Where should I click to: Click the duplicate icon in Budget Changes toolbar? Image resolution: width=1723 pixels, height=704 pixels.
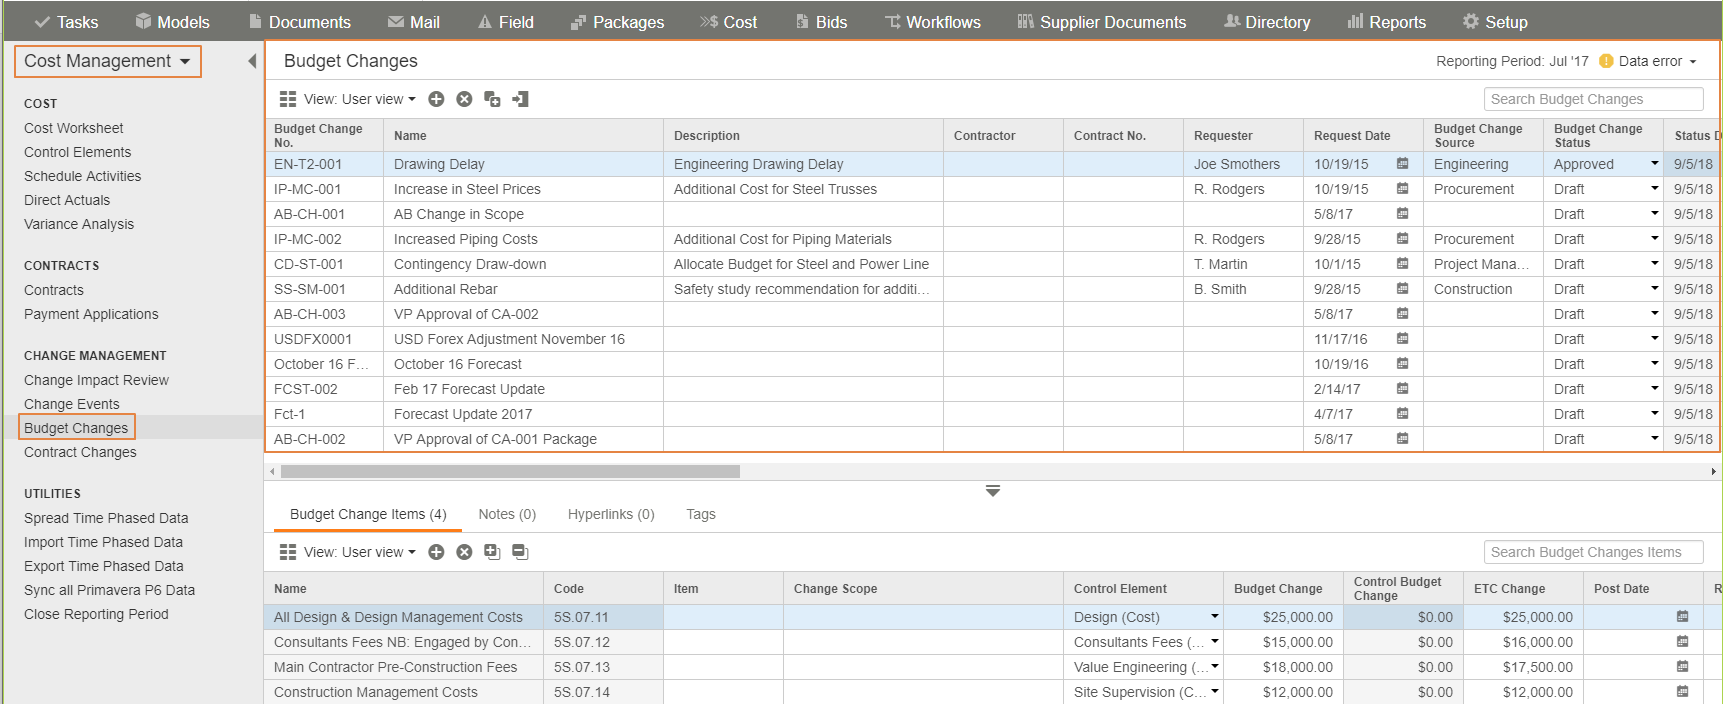coord(492,99)
